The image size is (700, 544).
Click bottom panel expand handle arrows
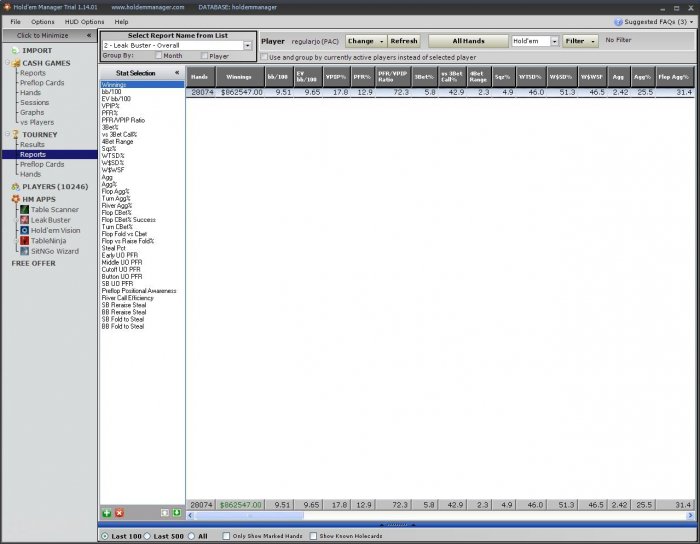(x=397, y=525)
